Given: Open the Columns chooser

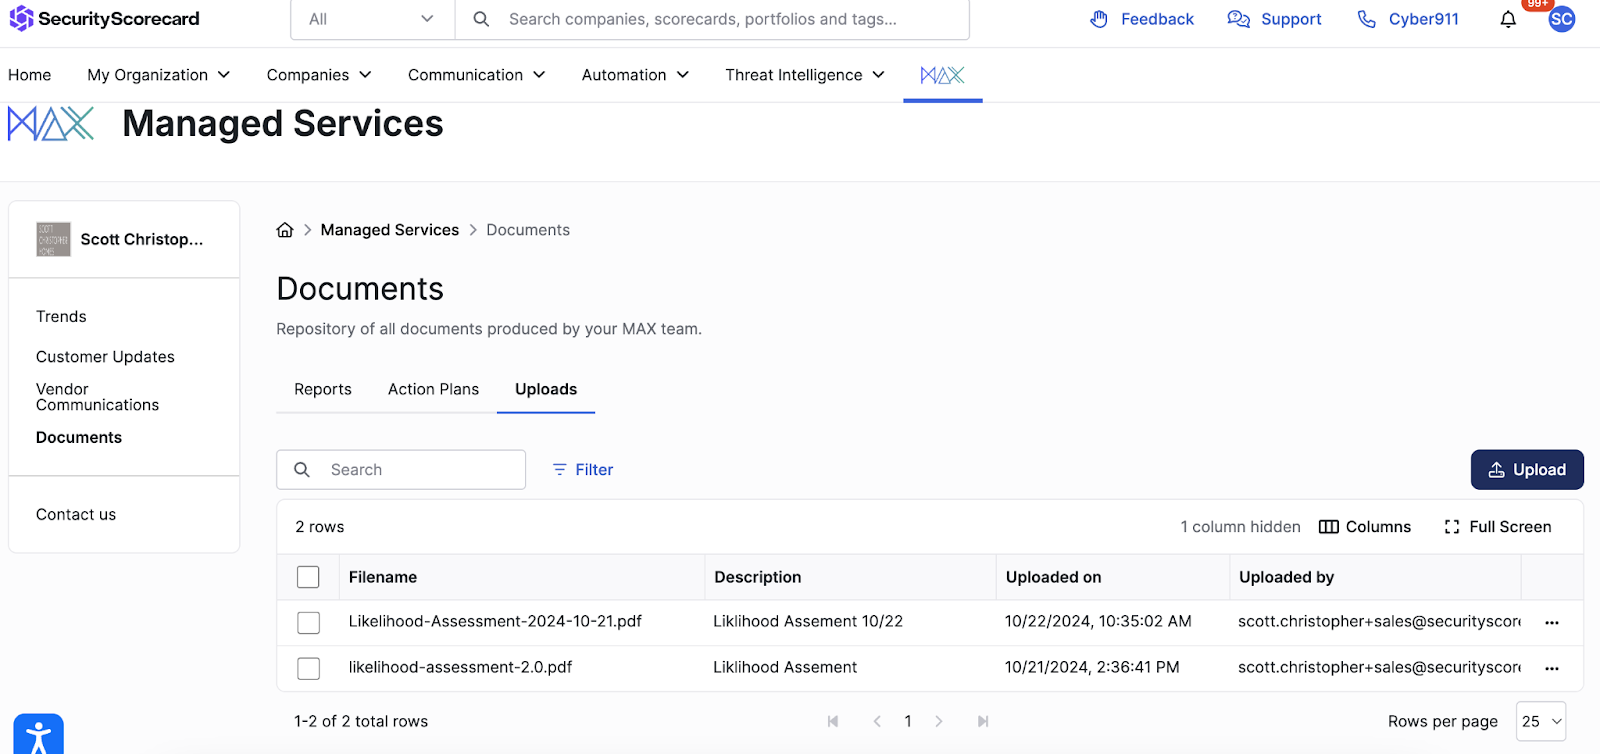Looking at the screenshot, I should [1365, 527].
